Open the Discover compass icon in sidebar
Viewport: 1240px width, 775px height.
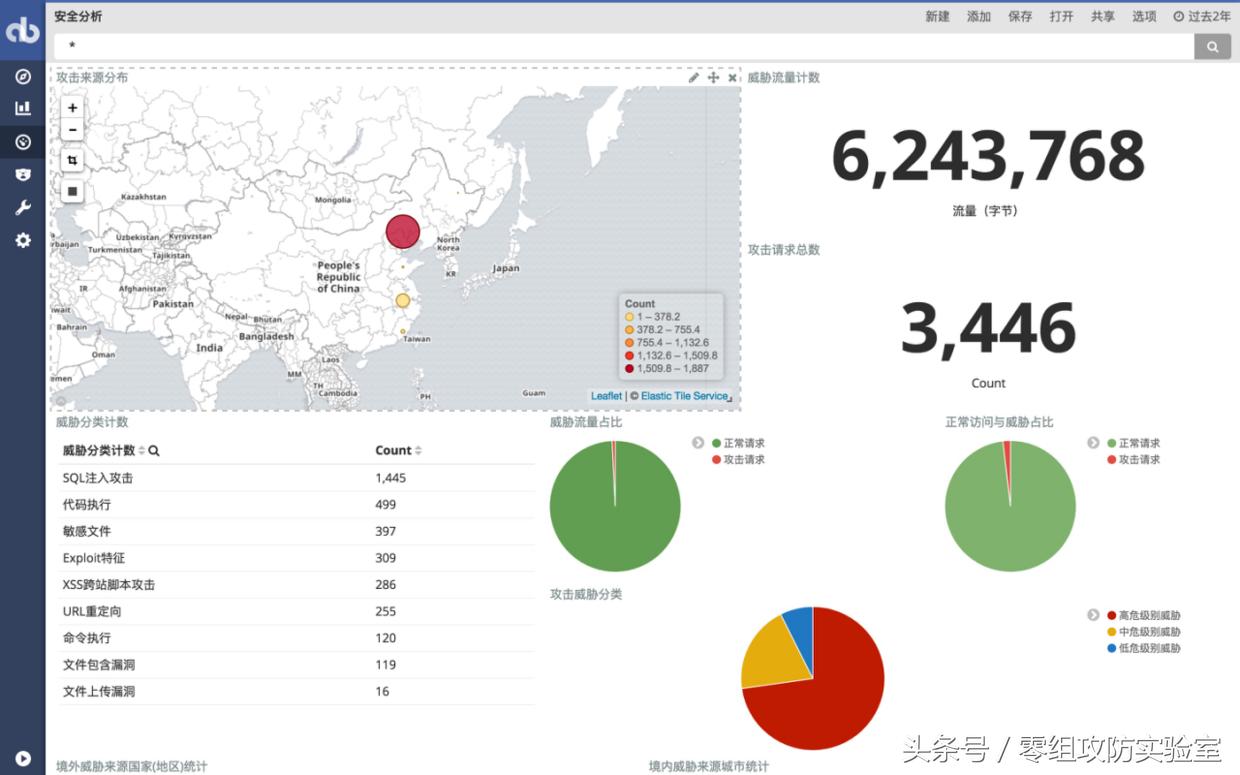point(22,76)
